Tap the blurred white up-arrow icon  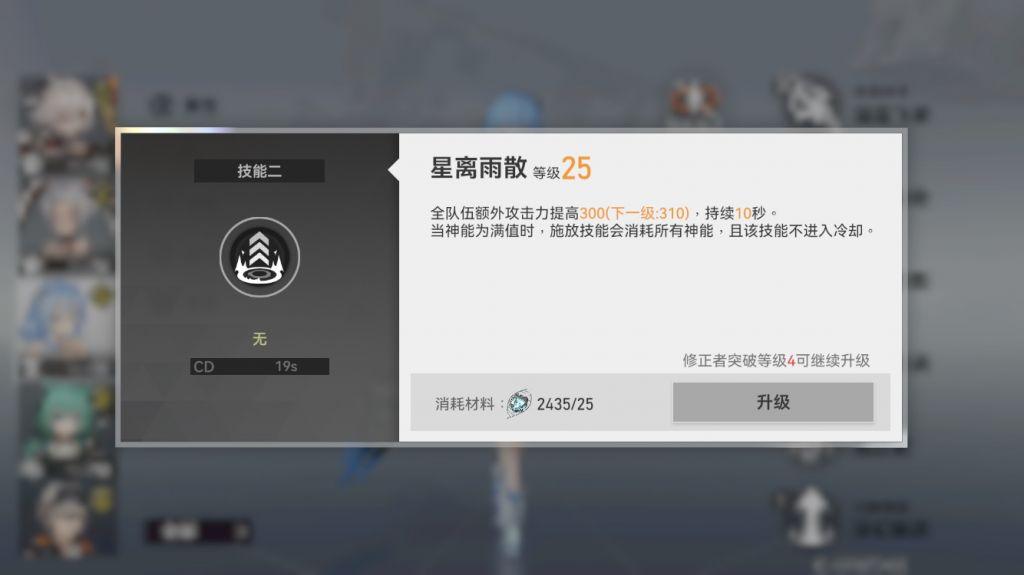point(810,516)
